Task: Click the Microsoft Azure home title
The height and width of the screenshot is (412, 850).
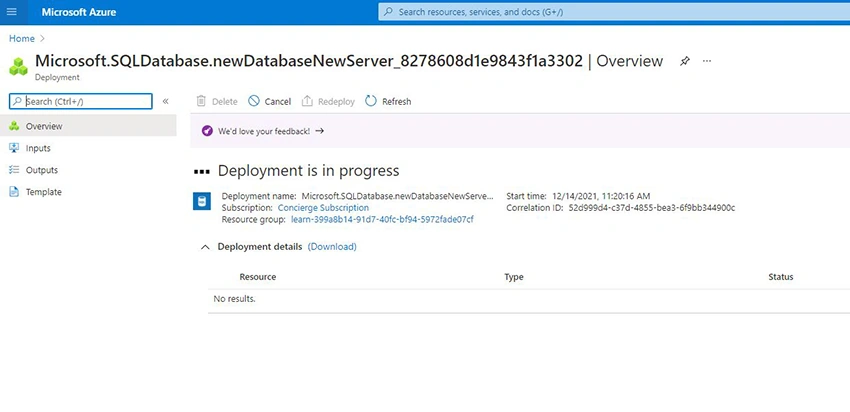Action: tap(79, 12)
